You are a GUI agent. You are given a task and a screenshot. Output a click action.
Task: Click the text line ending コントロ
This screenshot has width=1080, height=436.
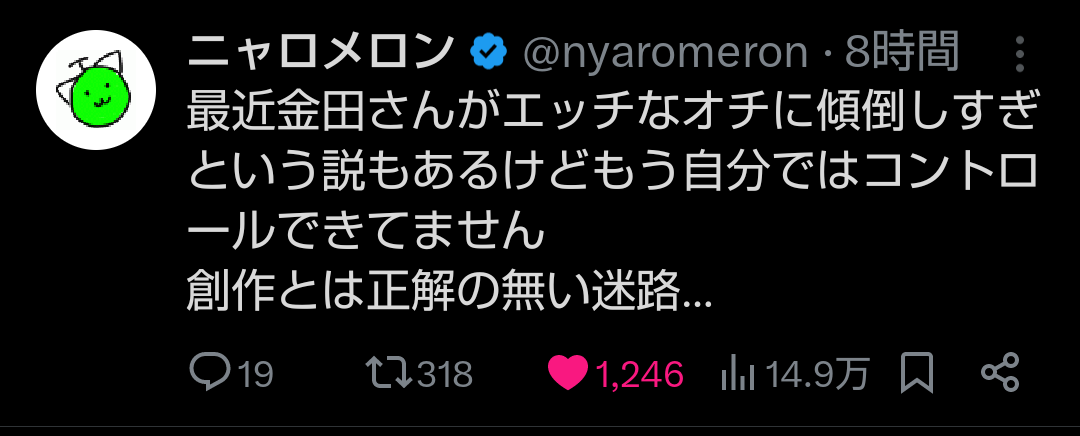coord(612,173)
